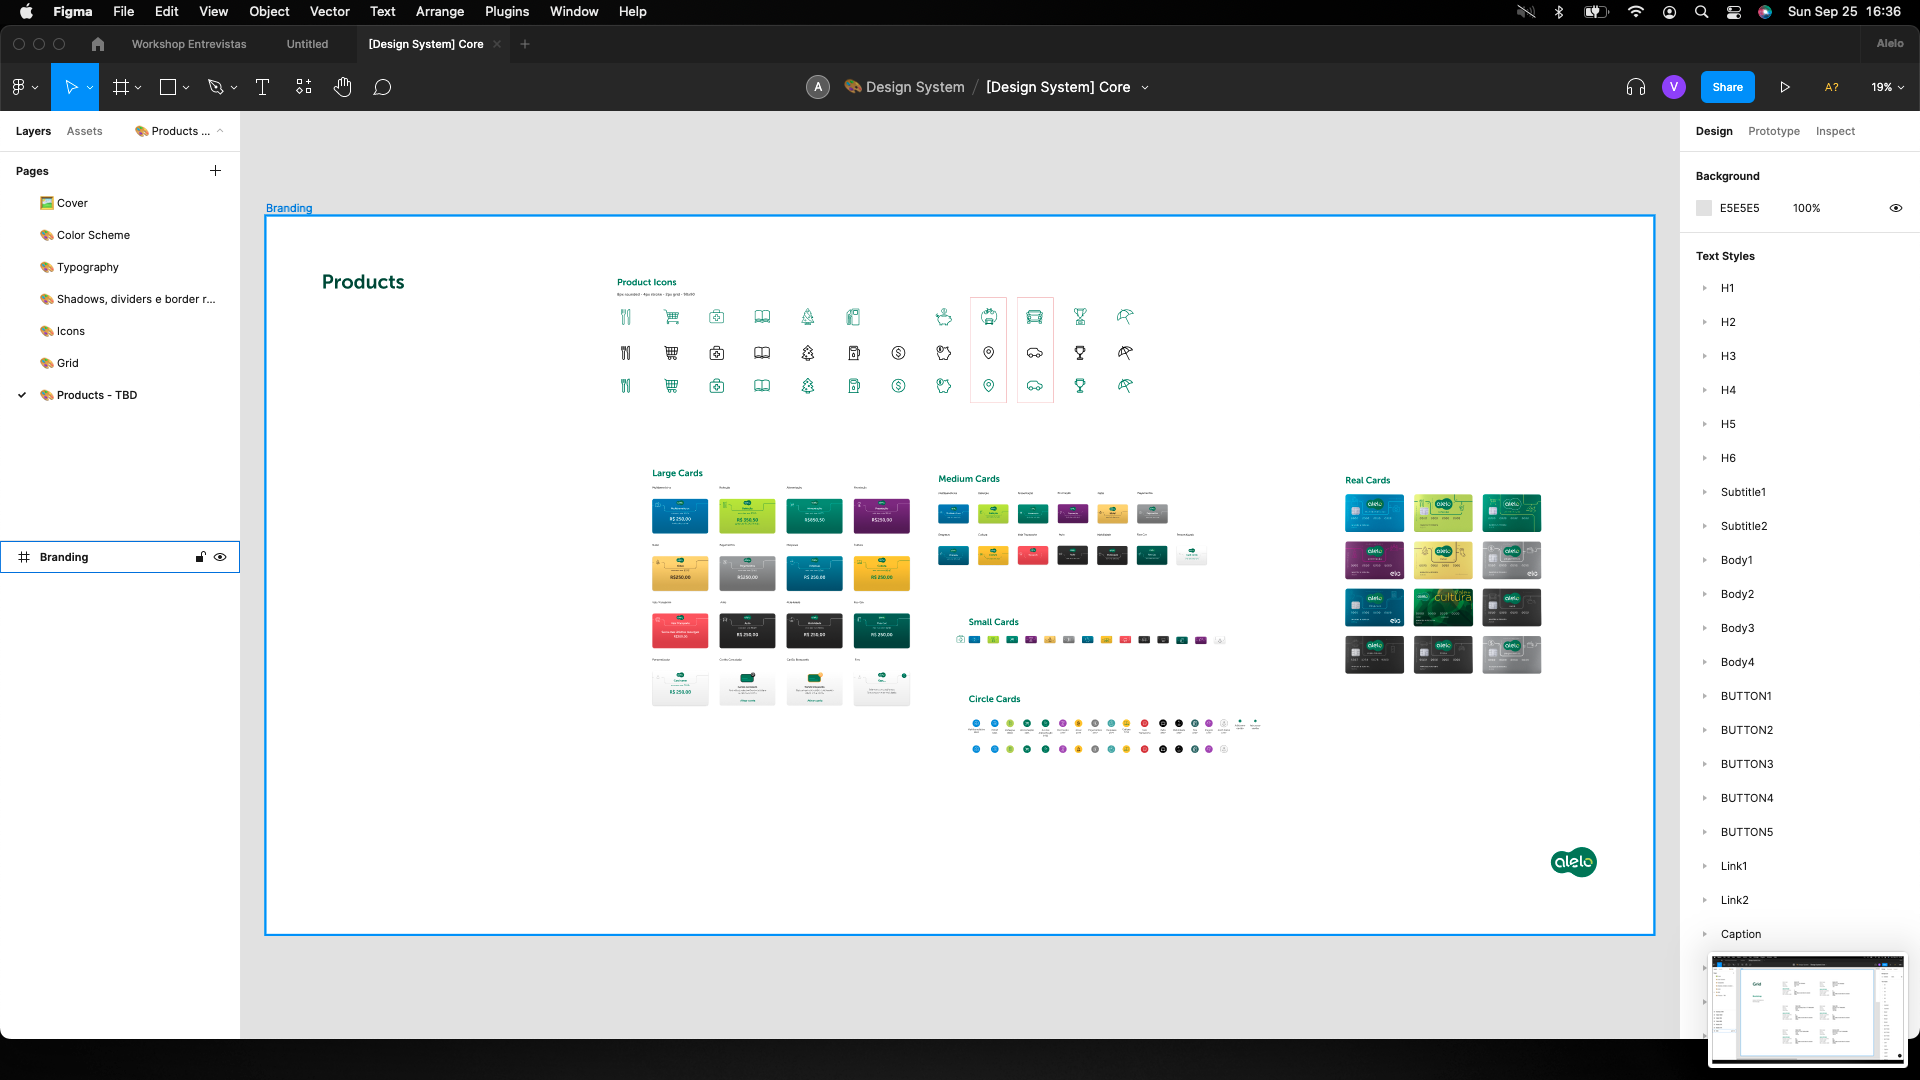Screen dimensions: 1920x1080
Task: Click the E5E5E5 background color swatch
Action: pyautogui.click(x=1704, y=208)
